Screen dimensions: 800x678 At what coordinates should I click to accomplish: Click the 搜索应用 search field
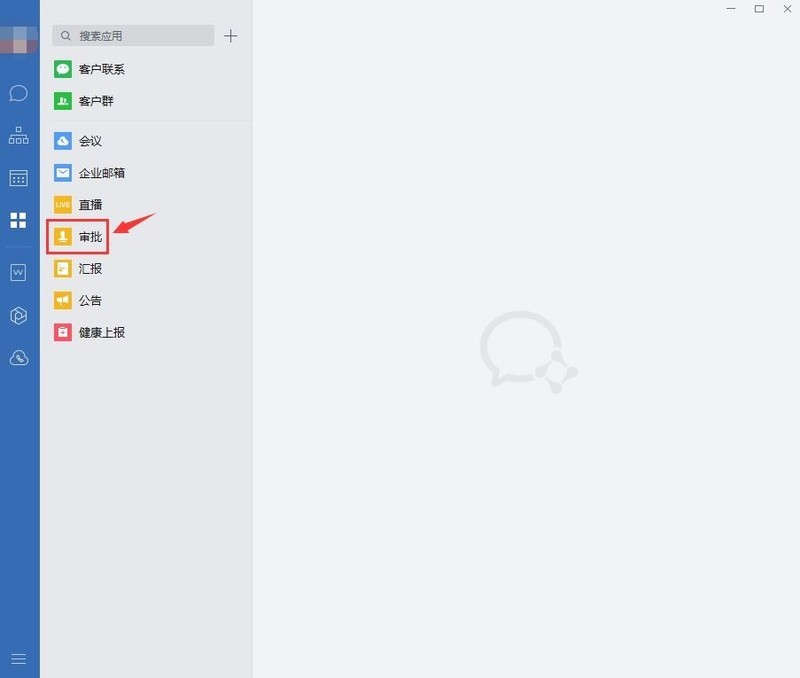coord(133,36)
